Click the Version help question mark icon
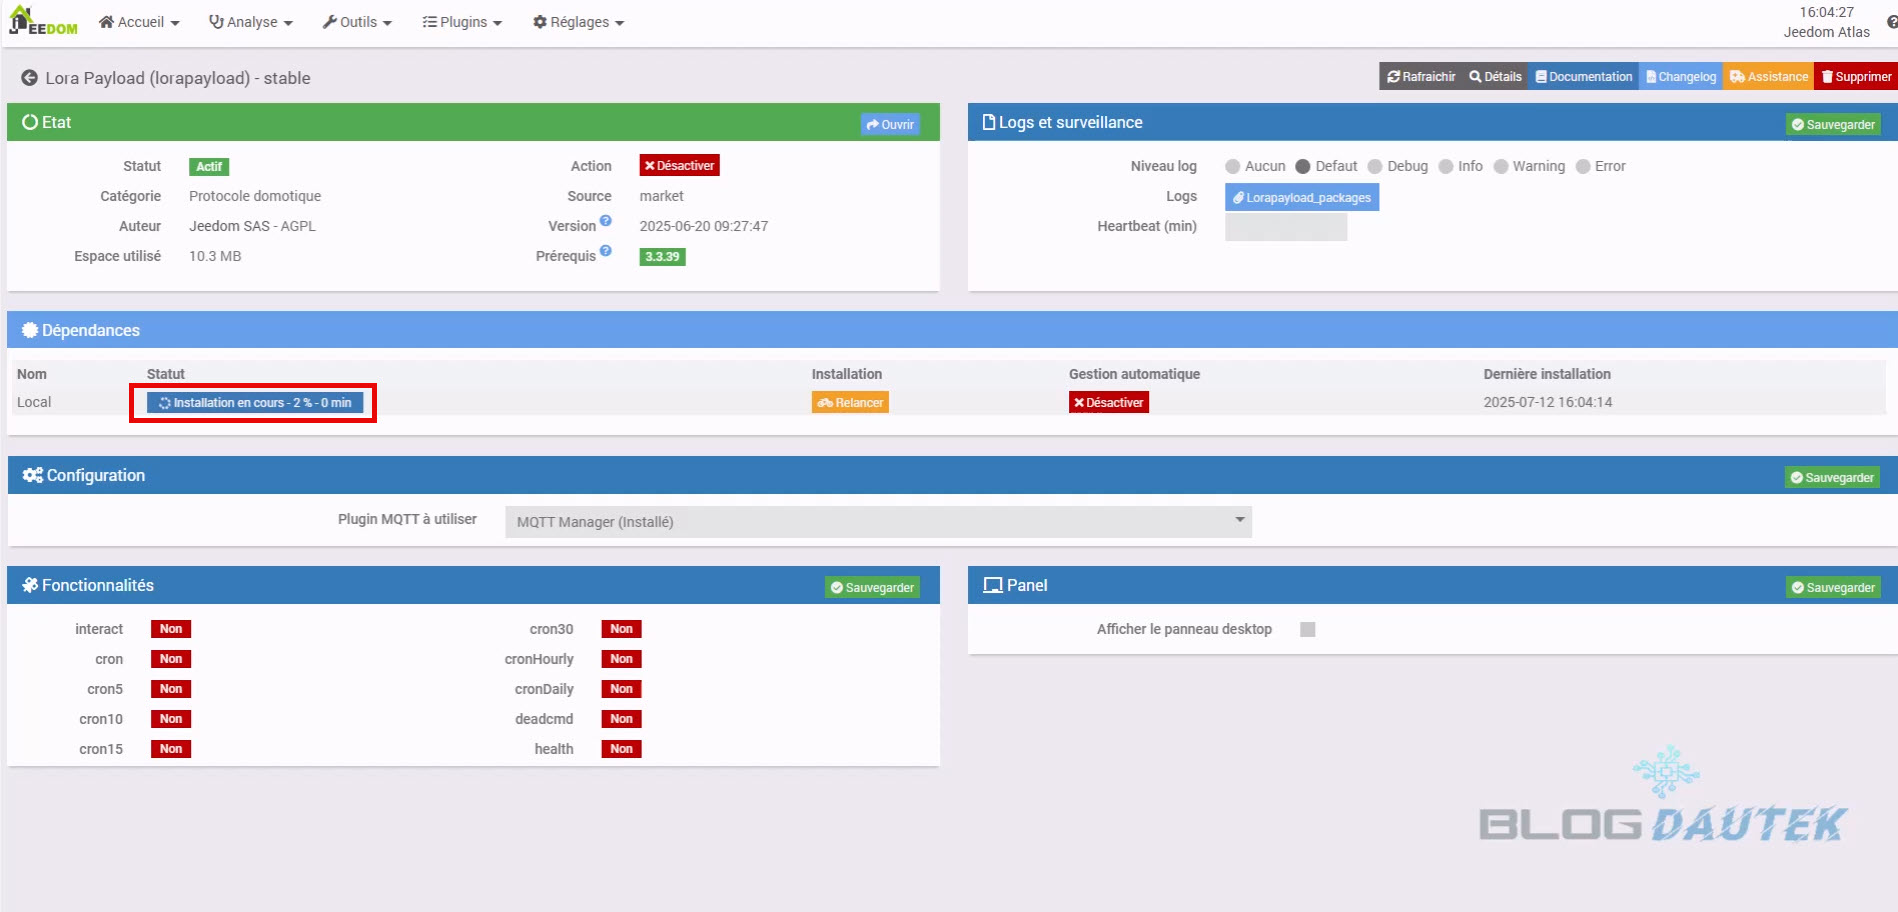This screenshot has height=912, width=1898. point(605,221)
